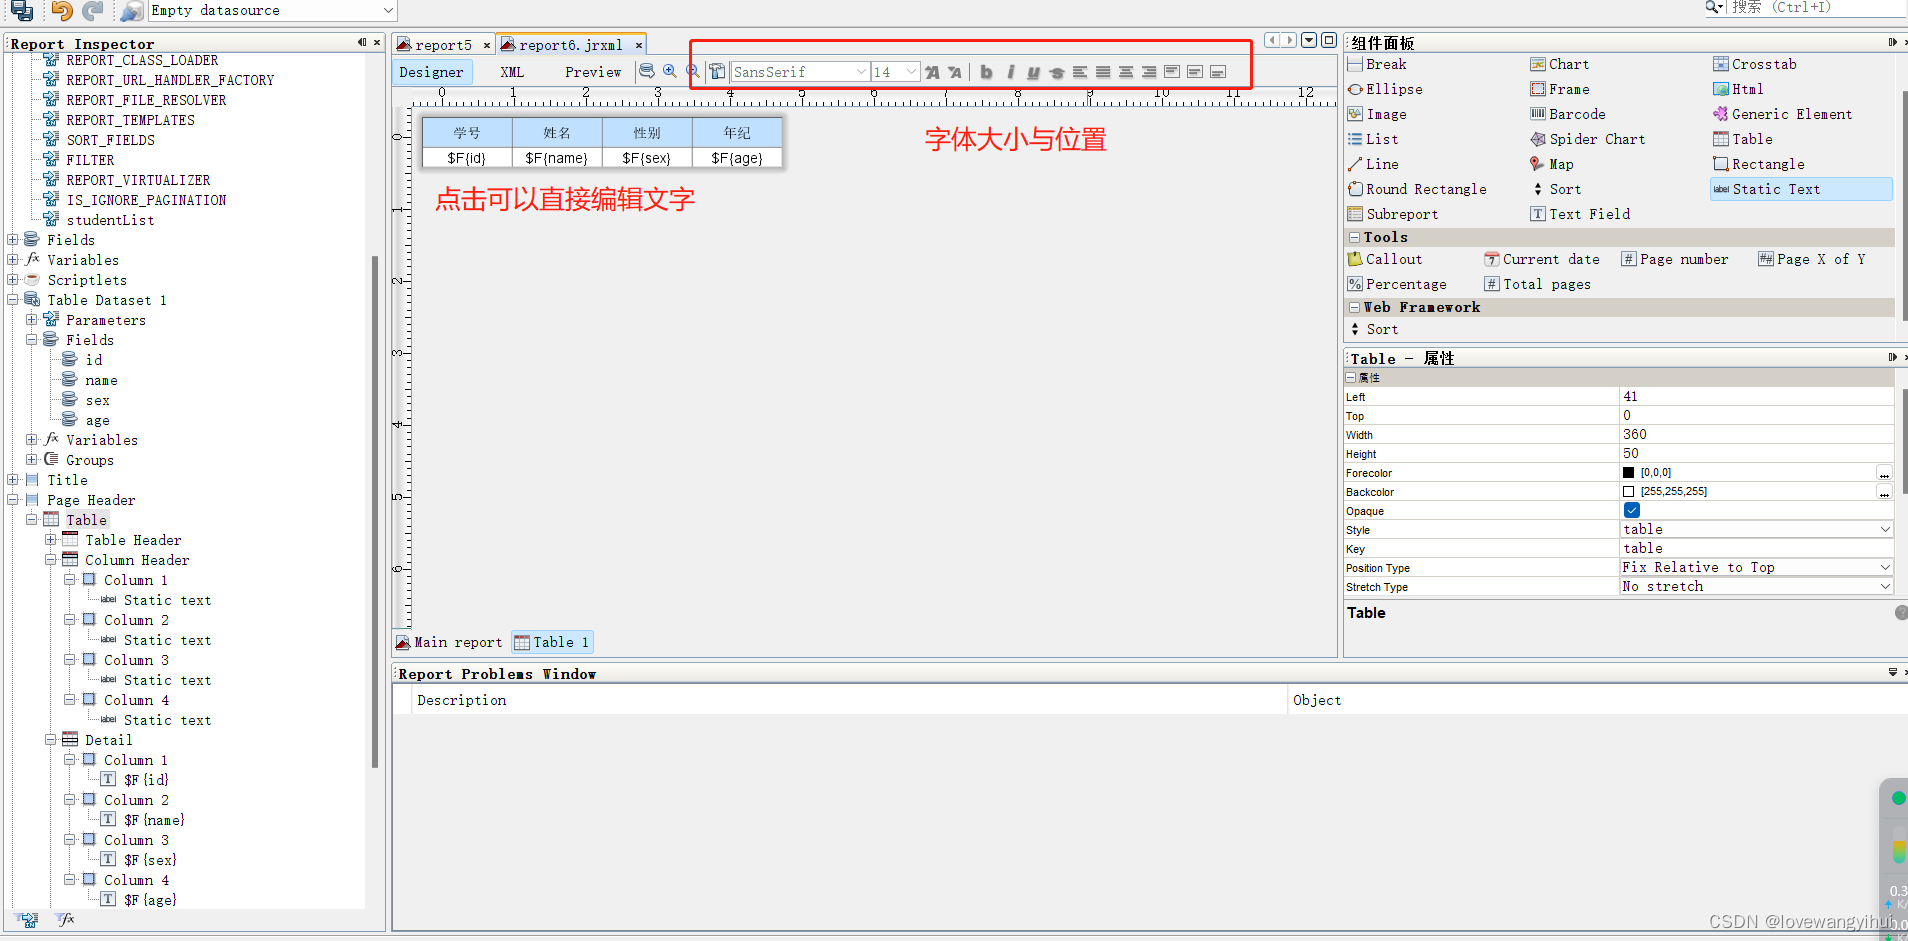Image resolution: width=1908 pixels, height=941 pixels.
Task: Edit the Left value field
Action: pyautogui.click(x=1756, y=396)
